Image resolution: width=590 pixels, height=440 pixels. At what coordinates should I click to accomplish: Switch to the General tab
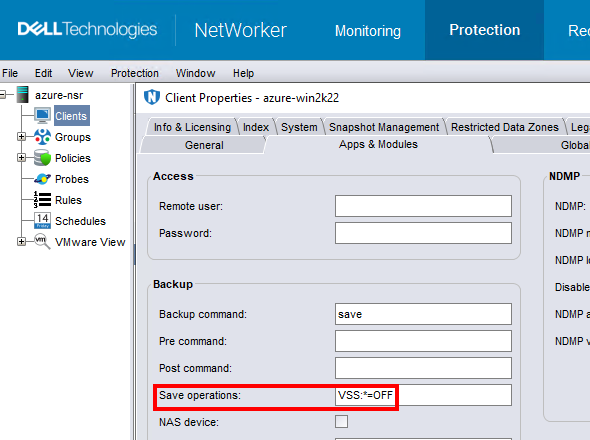(204, 145)
